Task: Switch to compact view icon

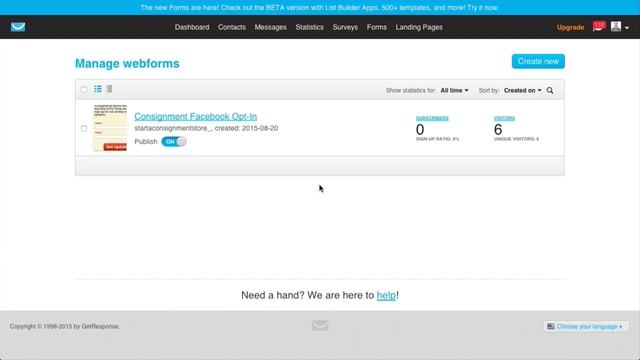Action: 109,89
